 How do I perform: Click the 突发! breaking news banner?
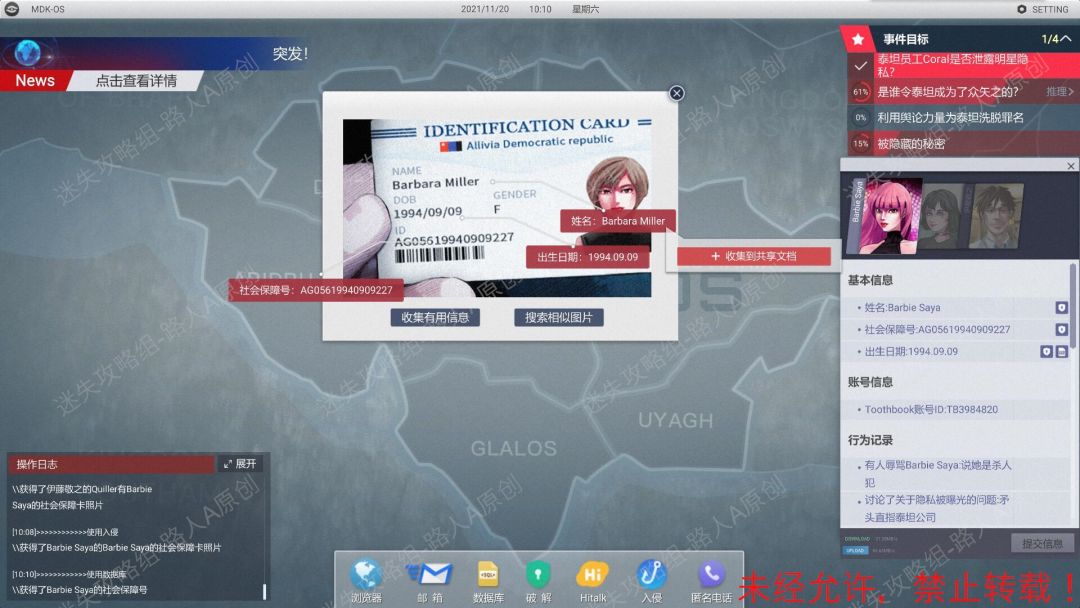[290, 54]
